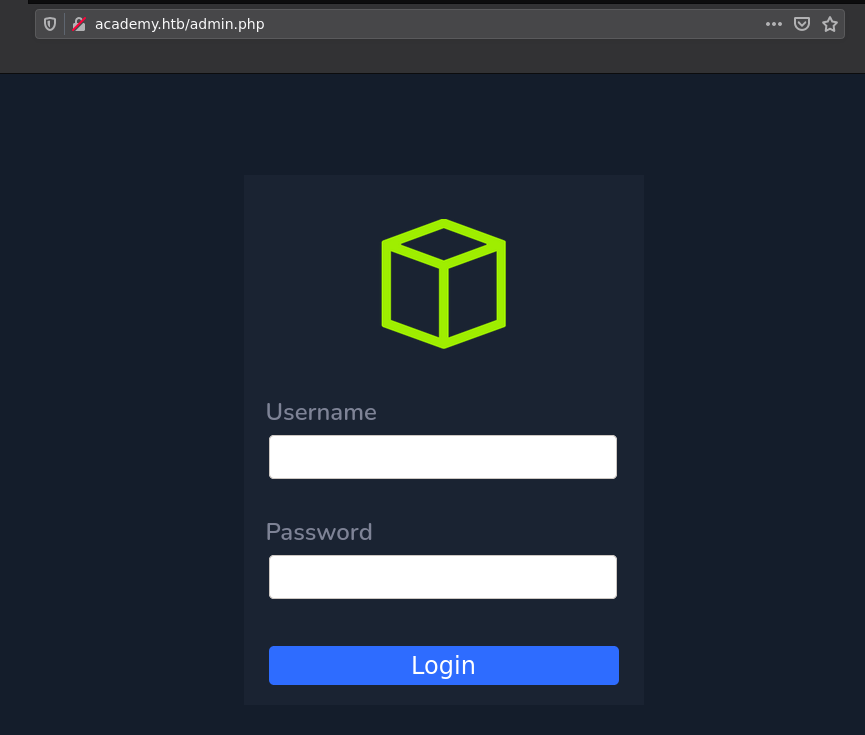Bookmark this page with the star icon
Viewport: 865px width, 735px height.
click(829, 24)
